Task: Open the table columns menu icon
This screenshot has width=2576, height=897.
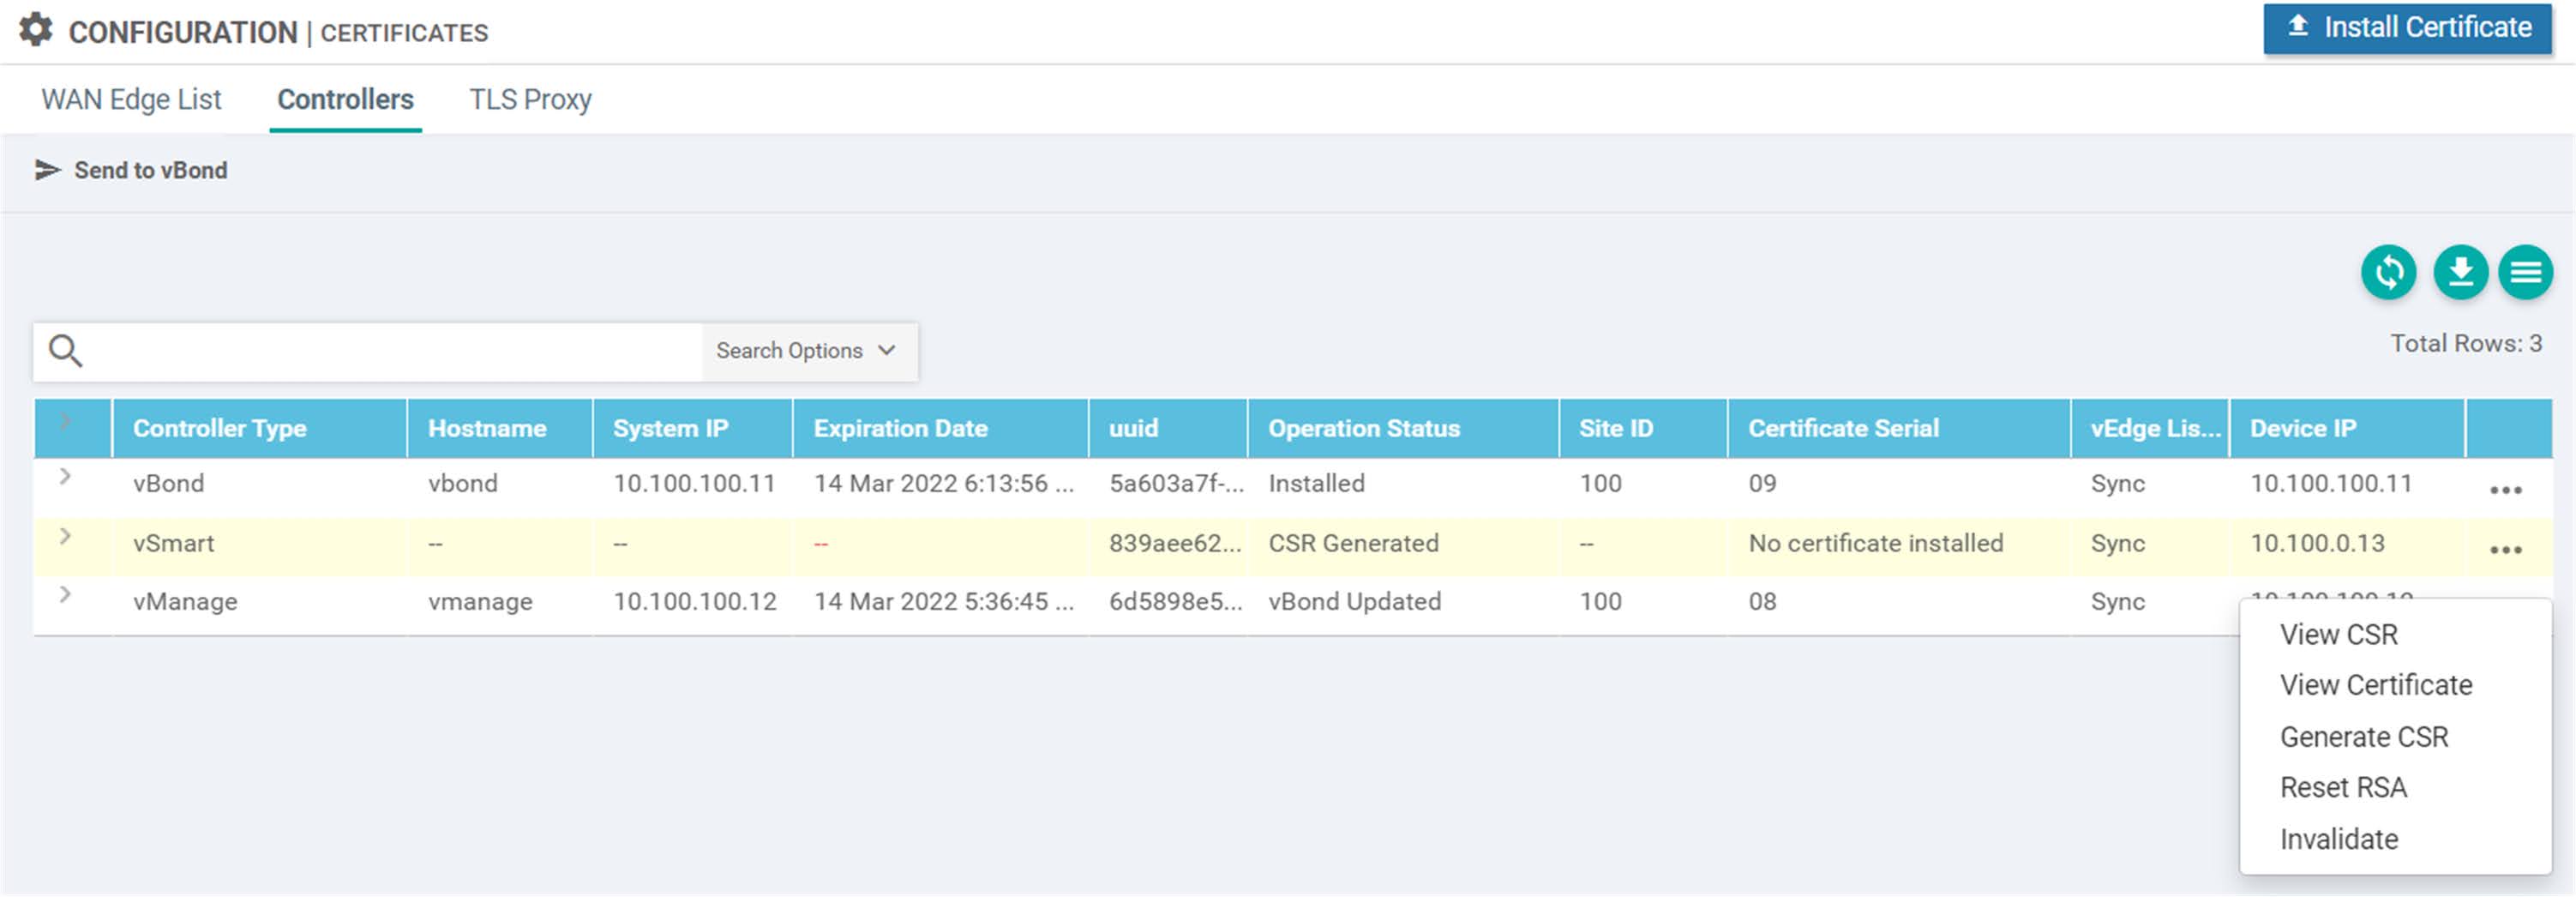Action: click(x=2526, y=271)
